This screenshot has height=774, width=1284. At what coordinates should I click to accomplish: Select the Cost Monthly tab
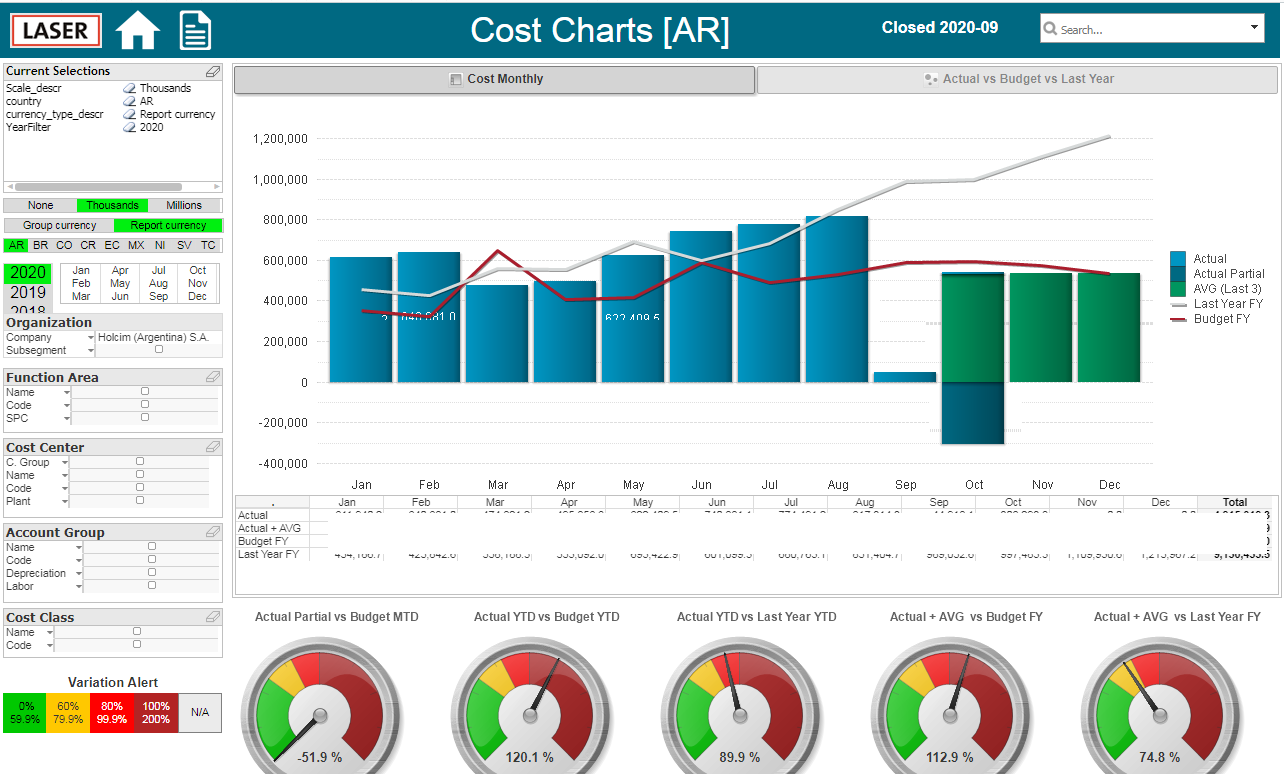click(495, 79)
